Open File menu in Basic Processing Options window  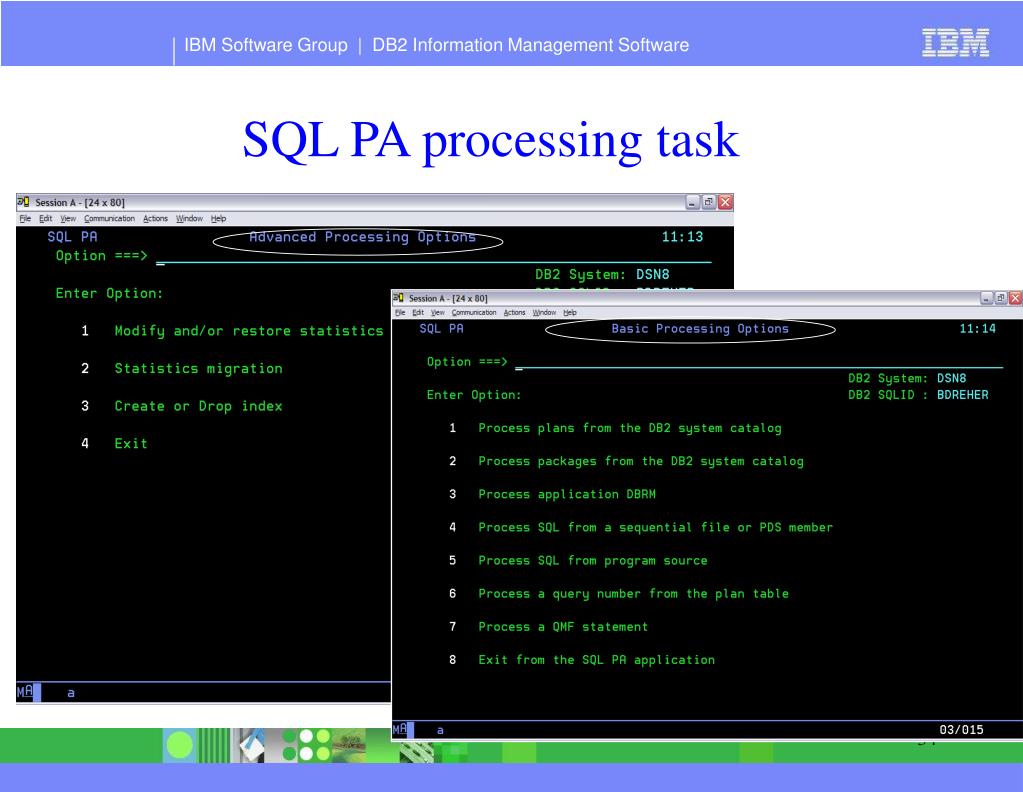point(400,312)
